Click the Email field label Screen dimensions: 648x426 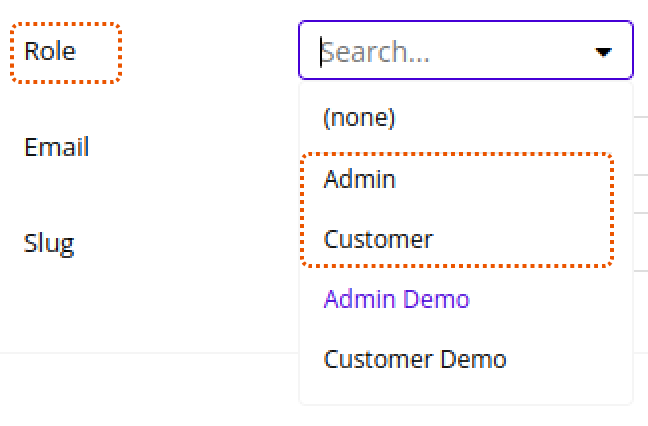click(x=57, y=147)
